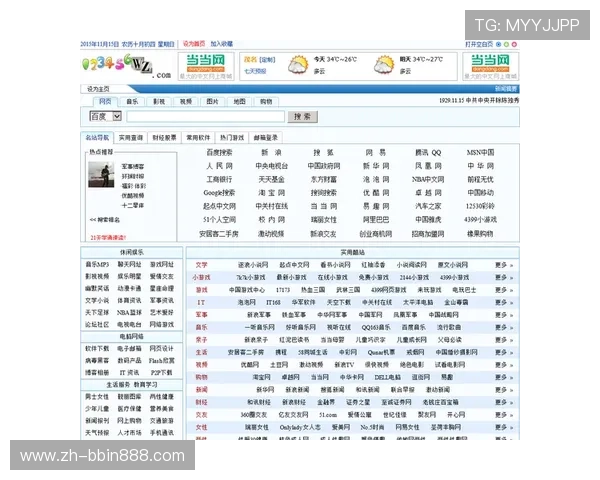This screenshot has width=600, height=480.
Task: Switch to the 购物 search tab
Action: tap(266, 102)
